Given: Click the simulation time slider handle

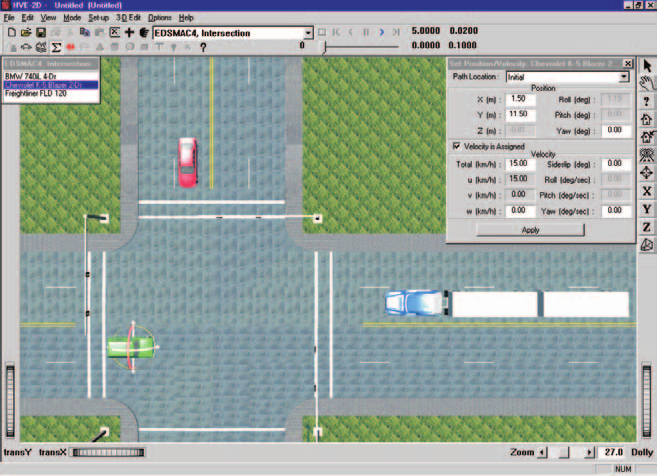Looking at the screenshot, I should pyautogui.click(x=324, y=48).
